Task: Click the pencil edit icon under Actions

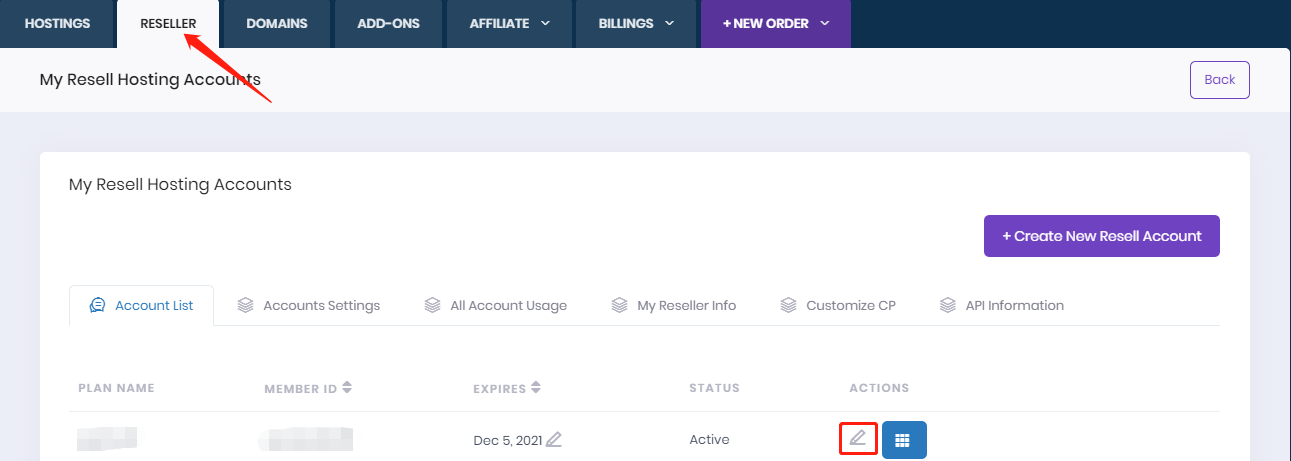Action: point(857,438)
